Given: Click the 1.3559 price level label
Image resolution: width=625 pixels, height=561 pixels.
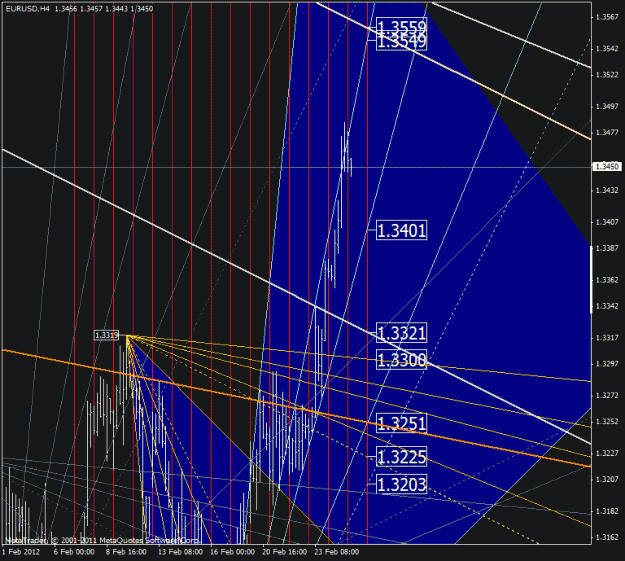Looking at the screenshot, I should [x=401, y=27].
